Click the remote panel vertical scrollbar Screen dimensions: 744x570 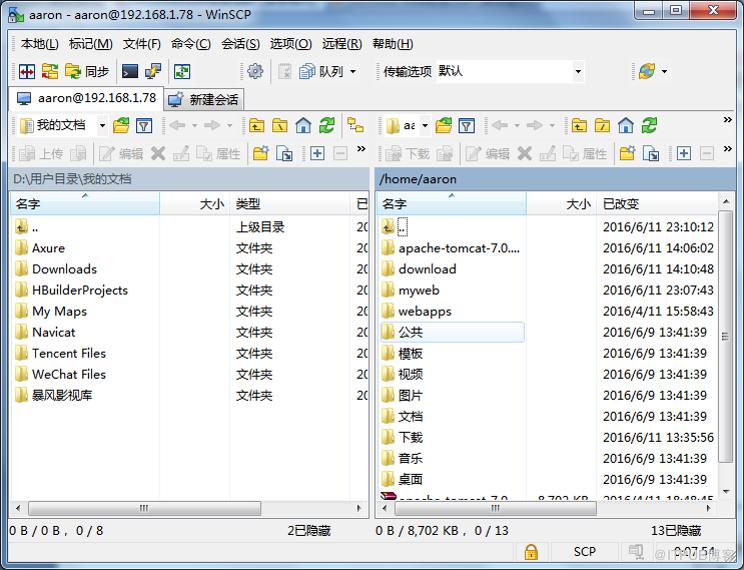[x=725, y=336]
